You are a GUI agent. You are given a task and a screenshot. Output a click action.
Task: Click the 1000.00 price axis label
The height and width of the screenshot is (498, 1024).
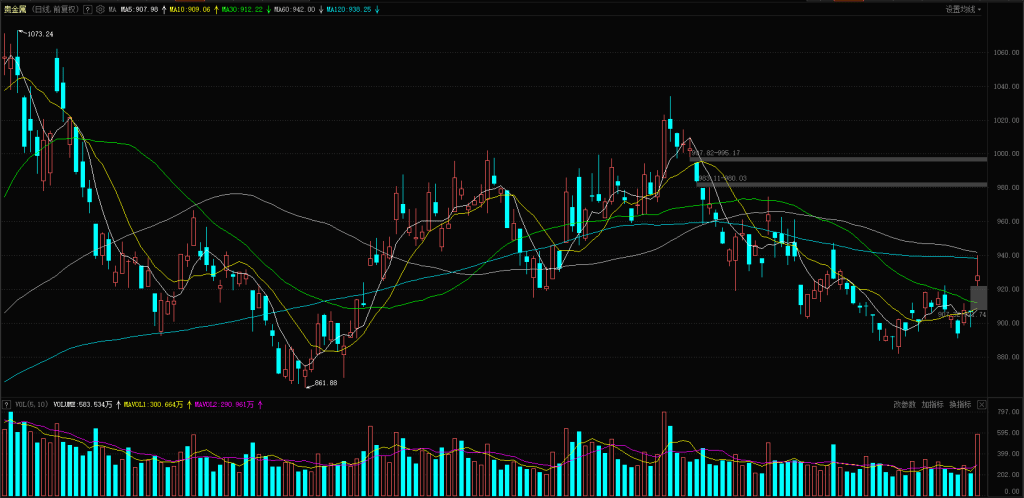pyautogui.click(x=1006, y=154)
